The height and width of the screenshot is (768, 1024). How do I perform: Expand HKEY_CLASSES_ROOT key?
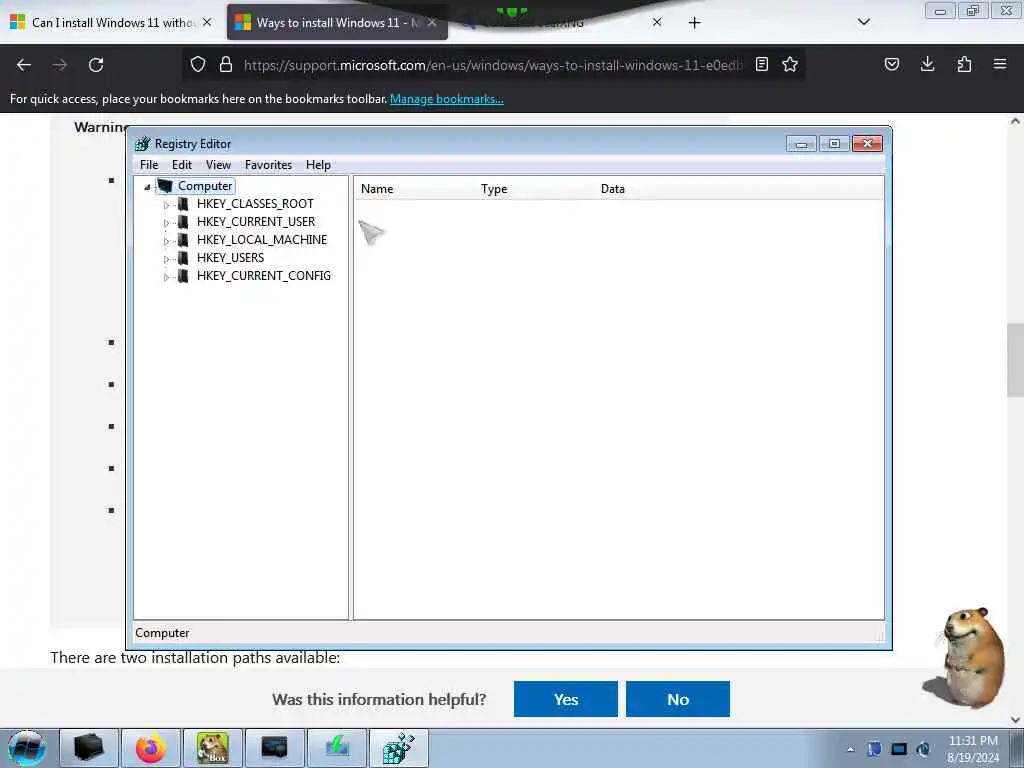[166, 204]
